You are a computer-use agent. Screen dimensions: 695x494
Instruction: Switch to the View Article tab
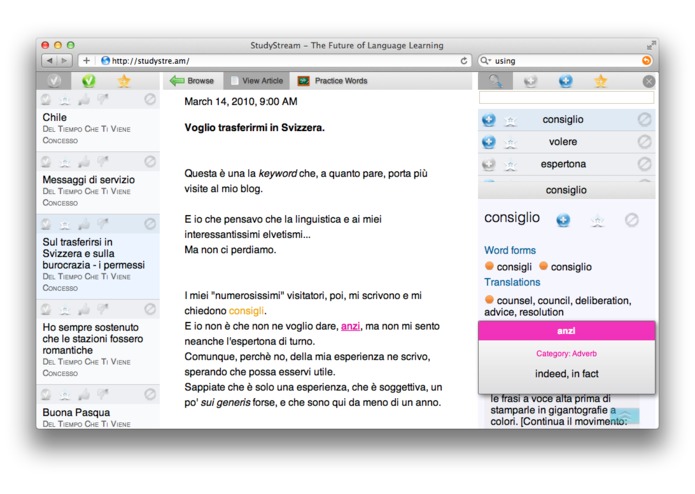tap(257, 81)
